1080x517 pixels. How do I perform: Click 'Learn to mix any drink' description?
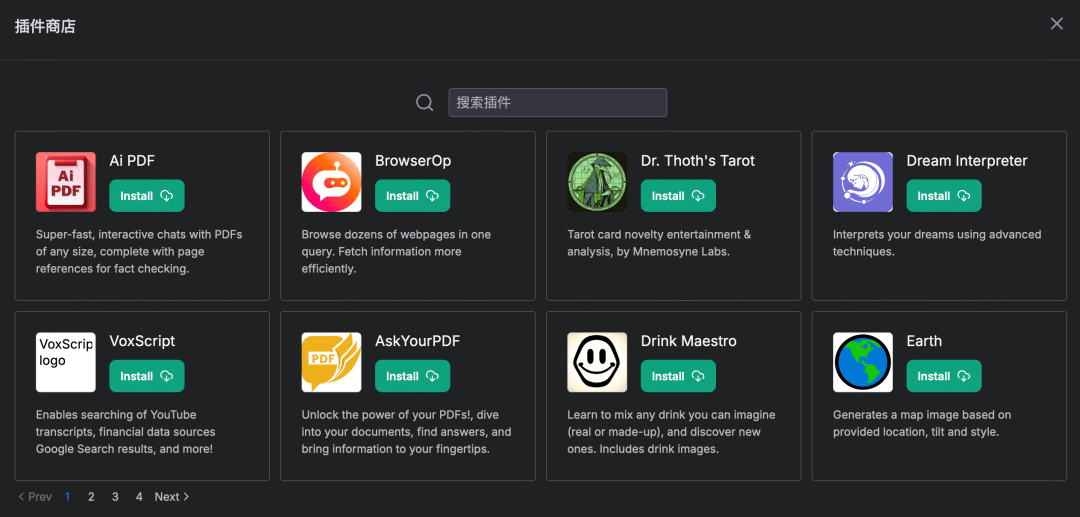click(x=672, y=432)
